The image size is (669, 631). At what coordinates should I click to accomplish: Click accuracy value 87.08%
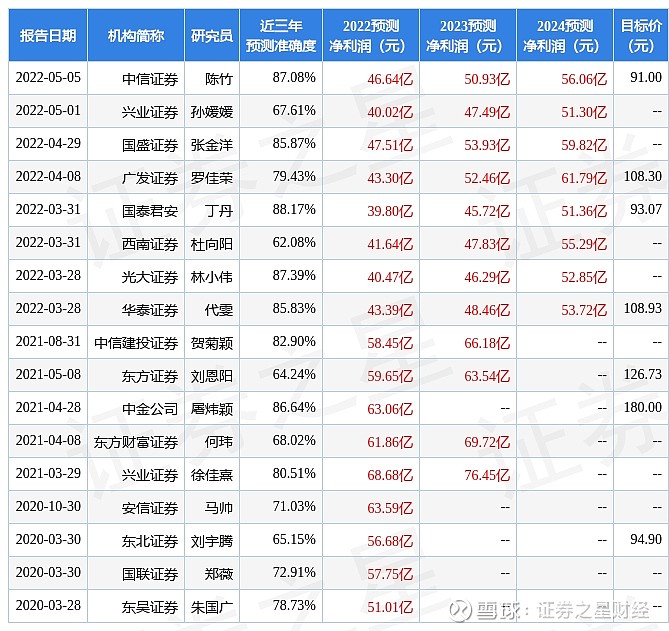pos(294,78)
